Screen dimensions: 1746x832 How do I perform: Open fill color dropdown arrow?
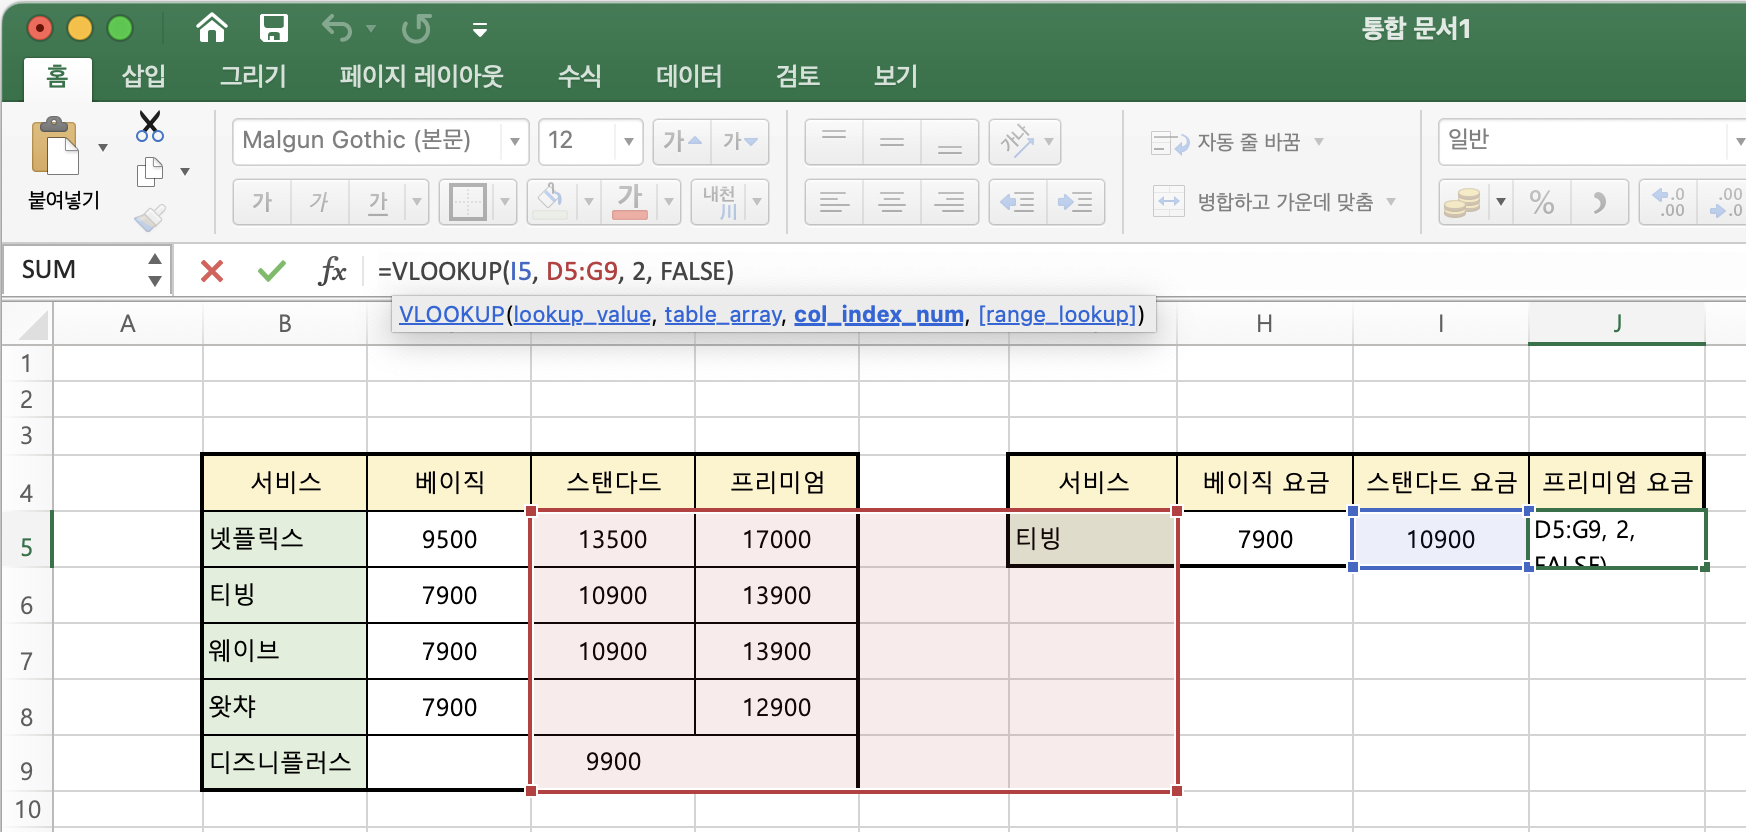coord(588,202)
